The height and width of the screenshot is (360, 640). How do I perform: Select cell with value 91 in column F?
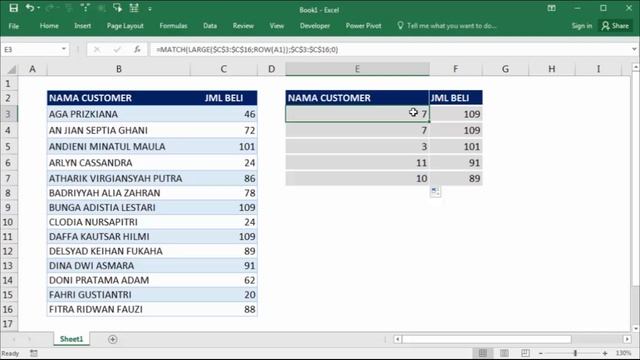point(456,163)
